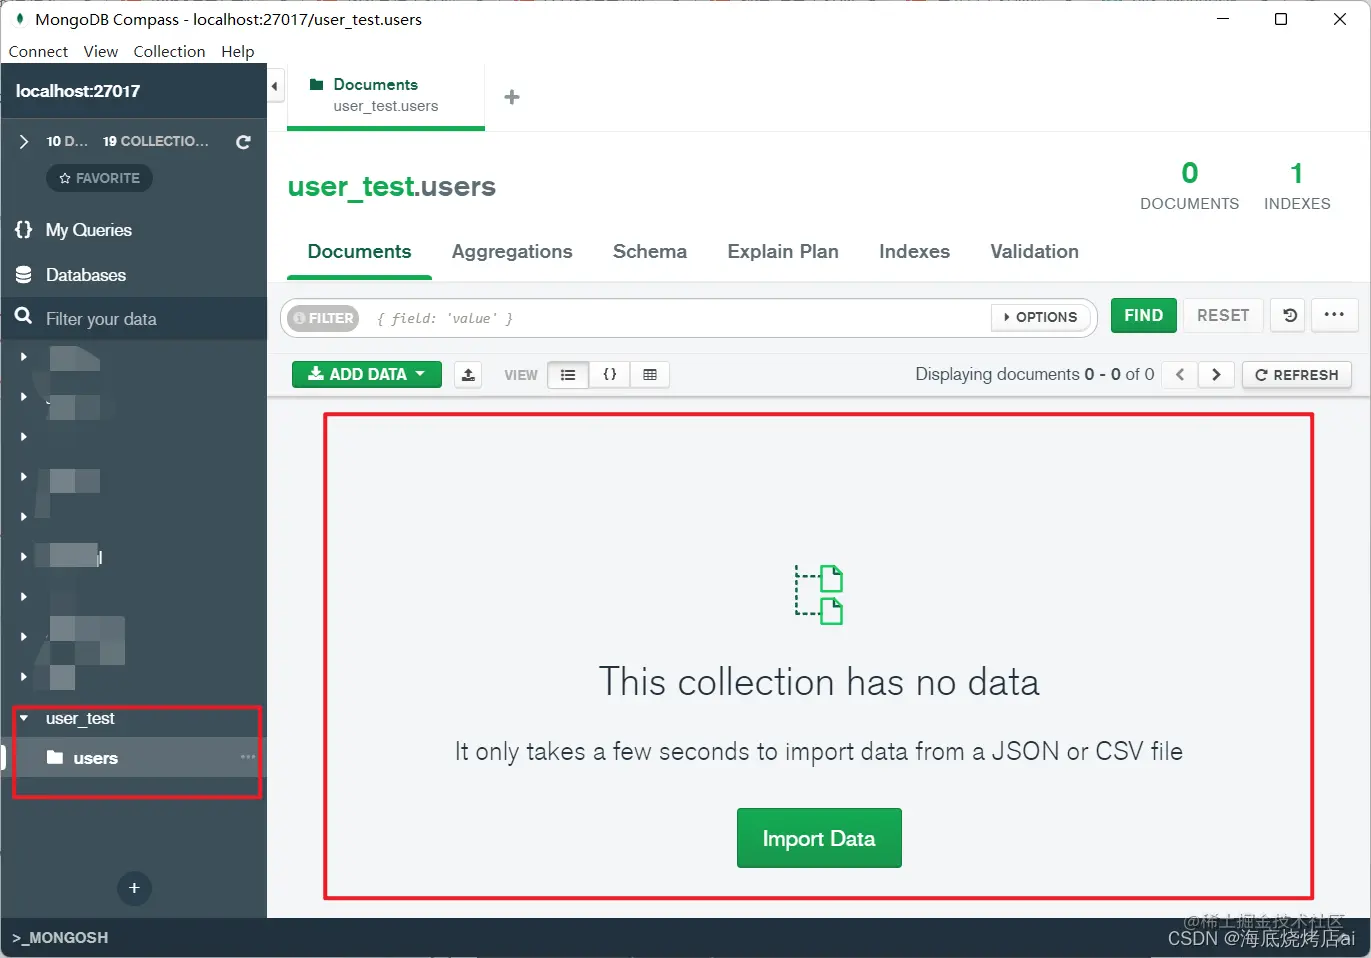1371x958 pixels.
Task: Expand query OPTIONS
Action: pos(1041,317)
